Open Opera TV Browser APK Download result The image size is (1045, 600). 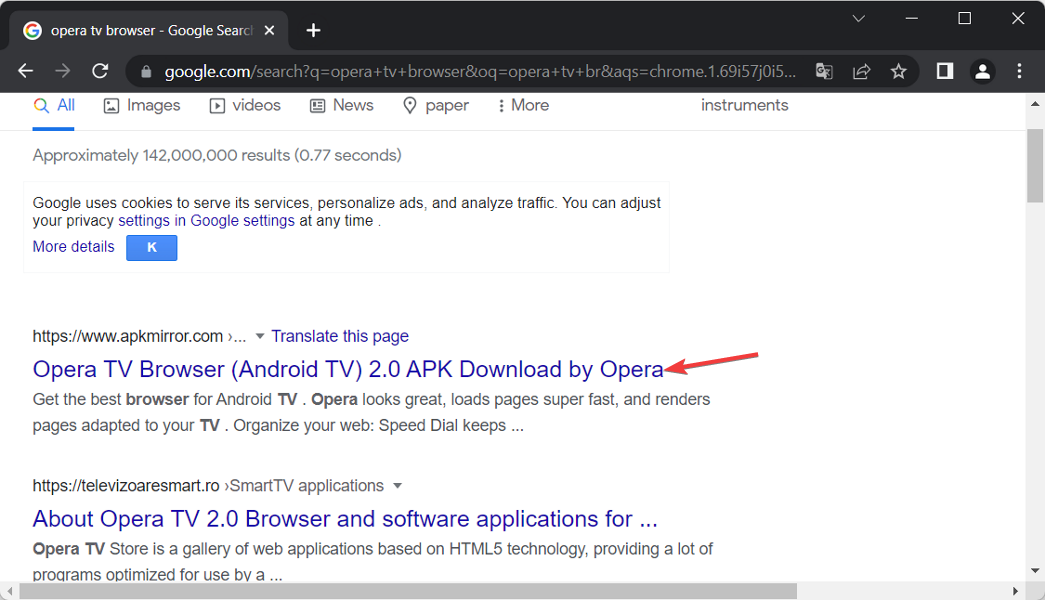(348, 369)
